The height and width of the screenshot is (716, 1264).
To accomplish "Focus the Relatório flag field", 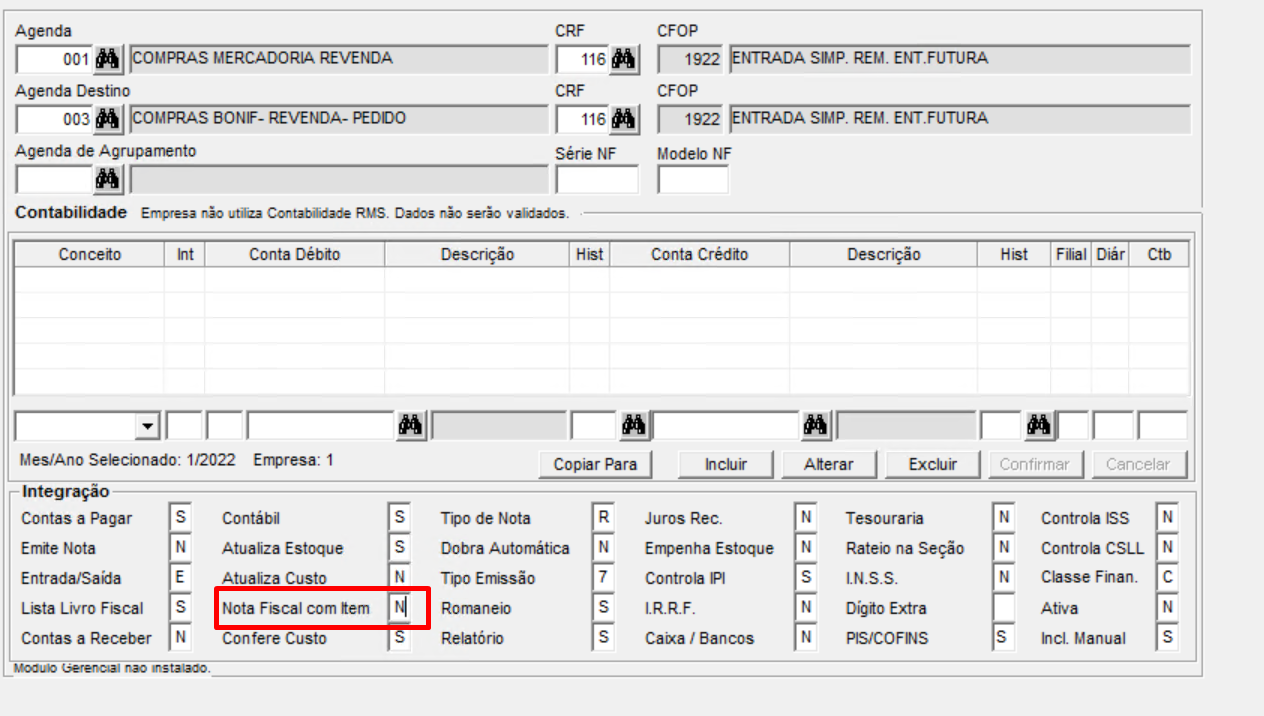I will 603,638.
